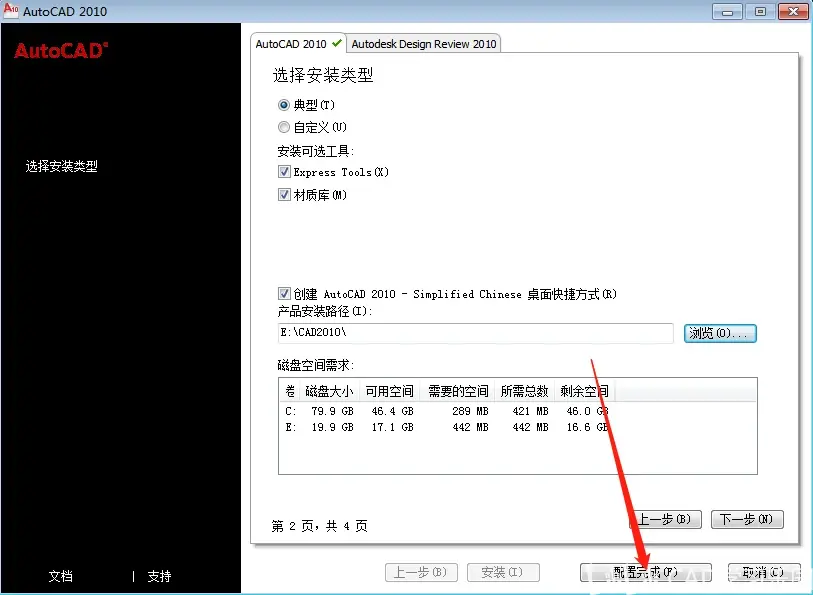The width and height of the screenshot is (813, 595).
Task: Toggle the 材质库(M) checkbox
Action: [x=284, y=195]
